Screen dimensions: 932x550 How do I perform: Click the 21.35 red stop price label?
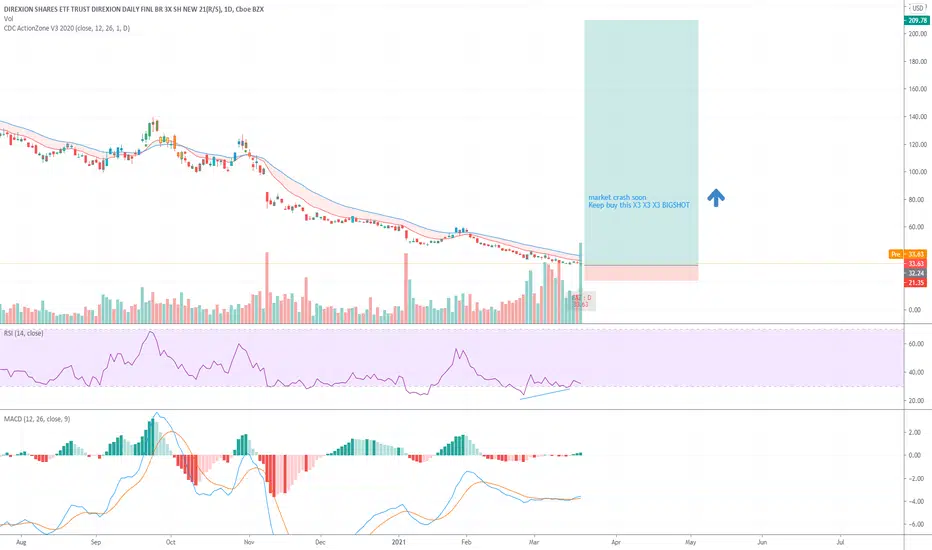[x=916, y=283]
